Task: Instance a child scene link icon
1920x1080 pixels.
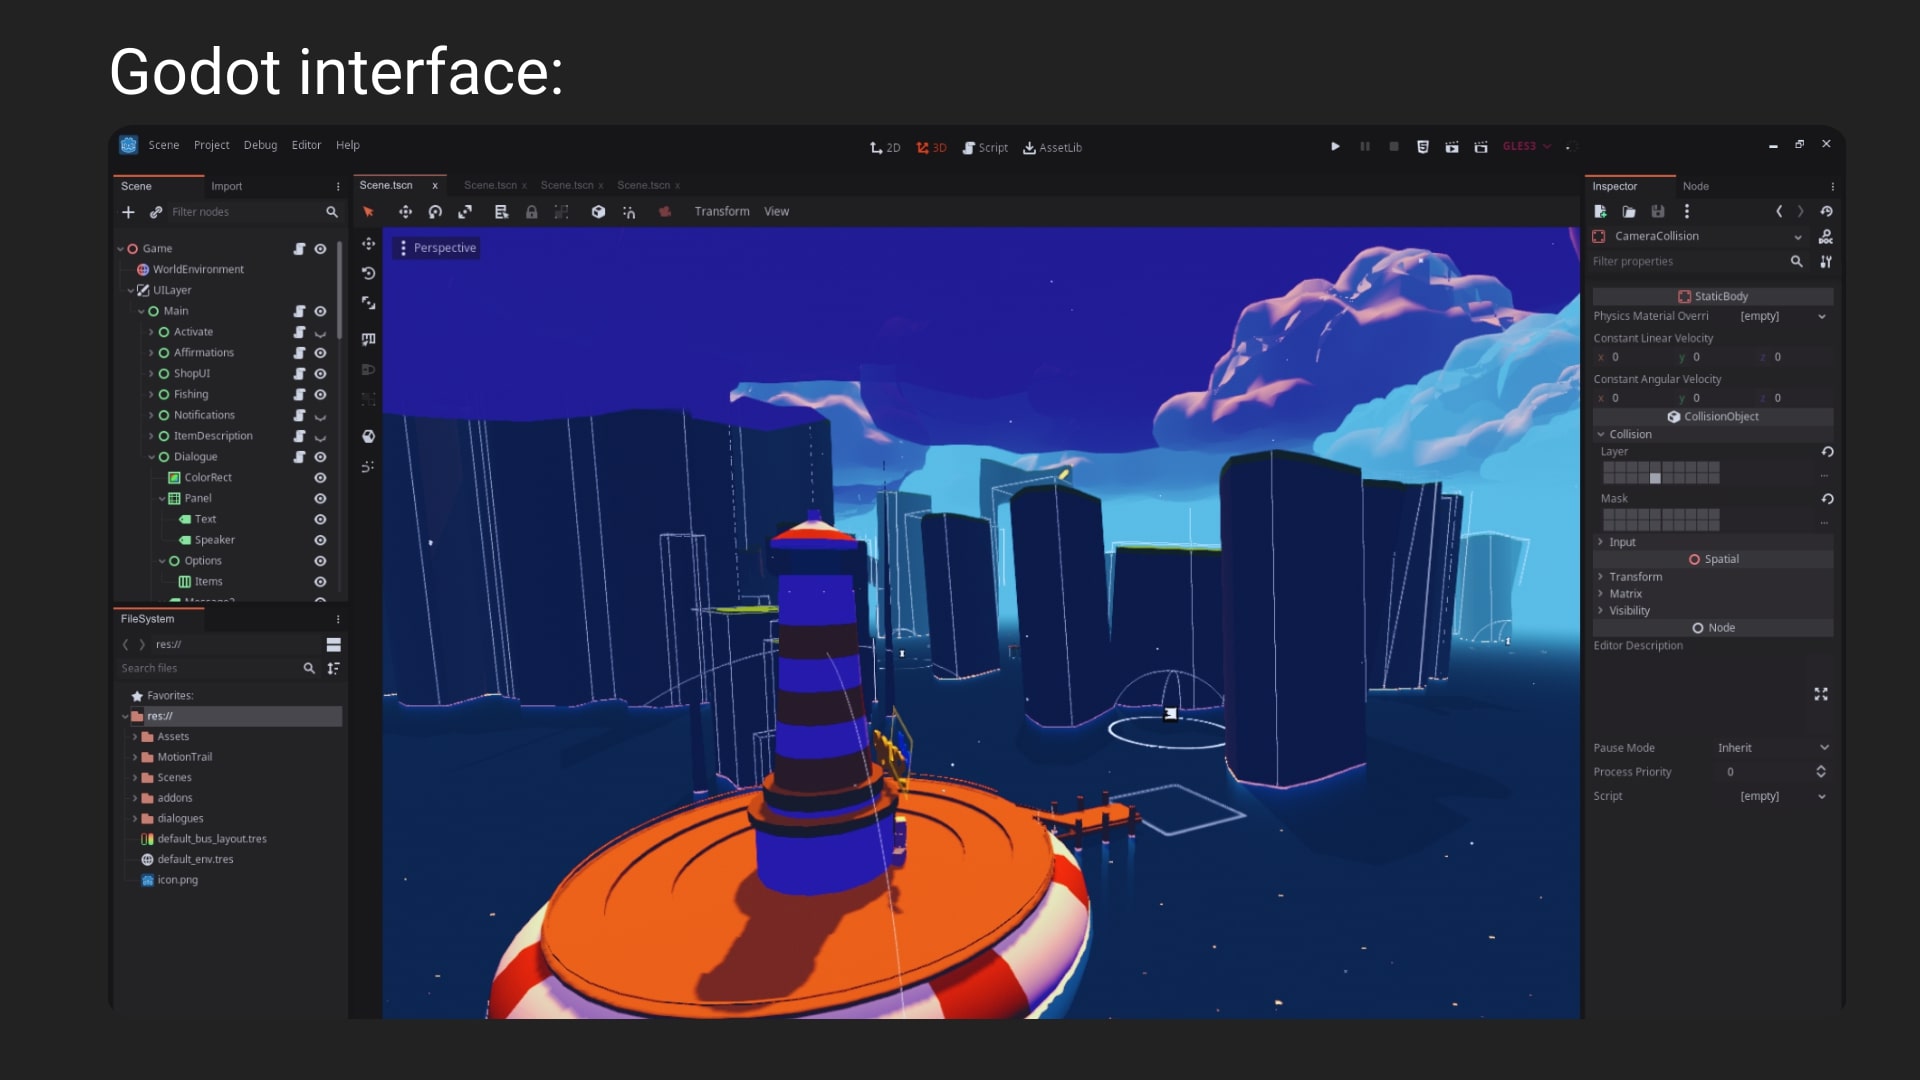Action: click(156, 212)
